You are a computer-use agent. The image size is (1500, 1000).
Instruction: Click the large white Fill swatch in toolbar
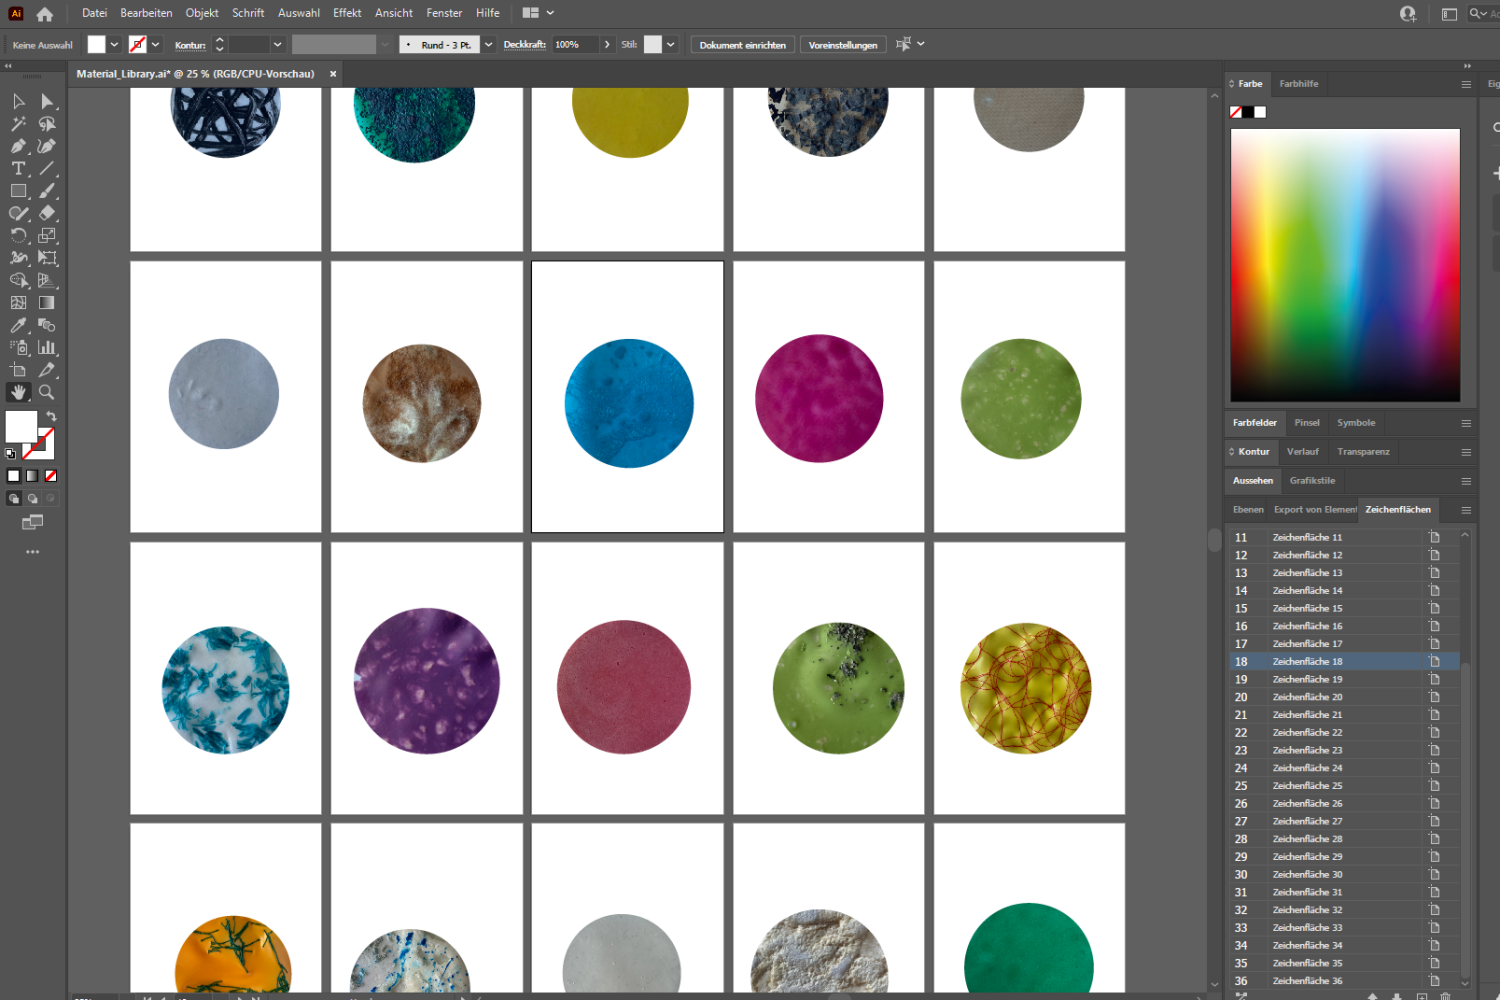(x=21, y=427)
